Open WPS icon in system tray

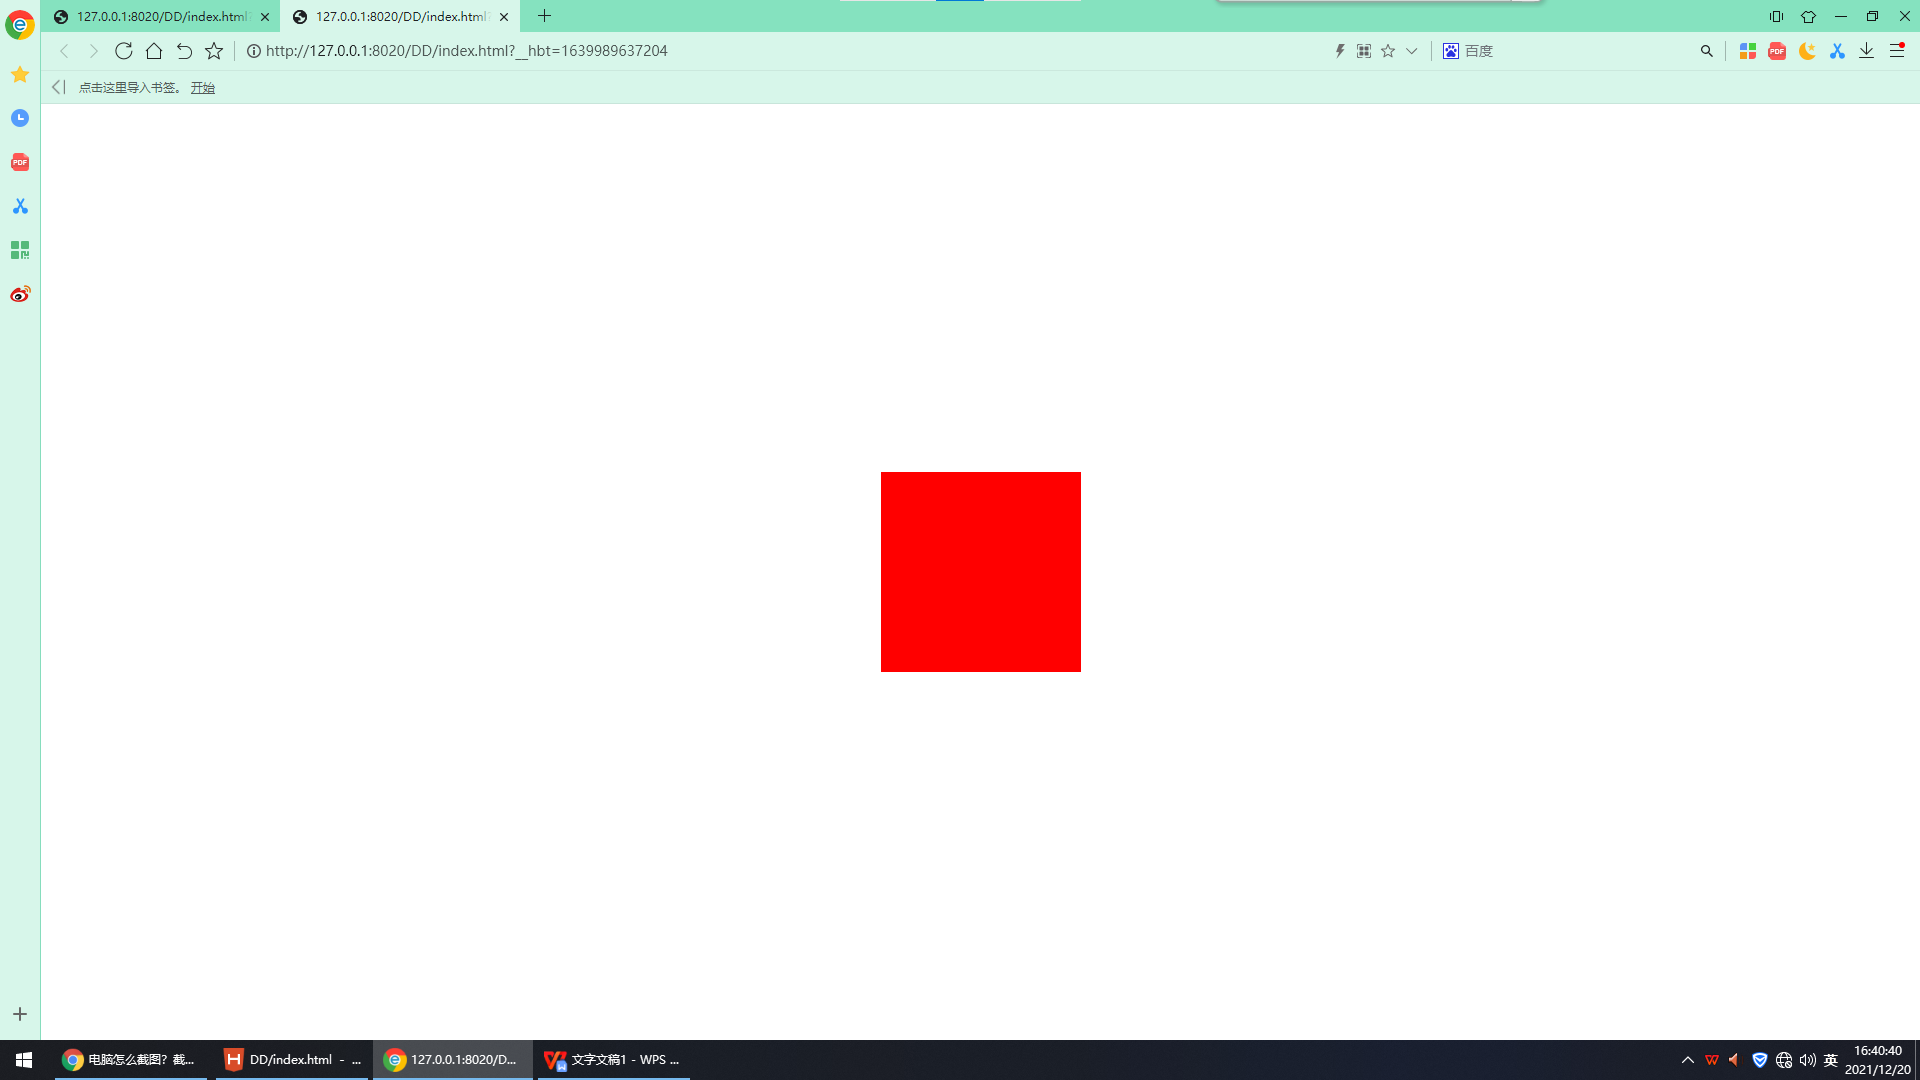pos(1712,1060)
